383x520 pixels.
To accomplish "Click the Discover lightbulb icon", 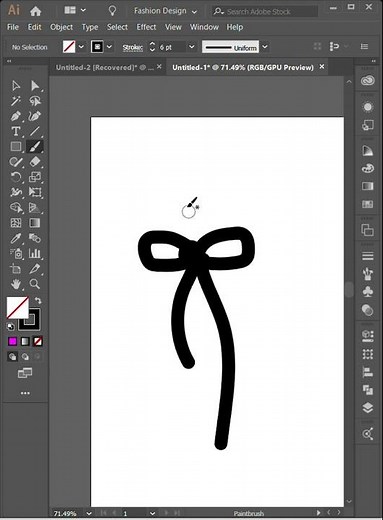I will click(112, 11).
